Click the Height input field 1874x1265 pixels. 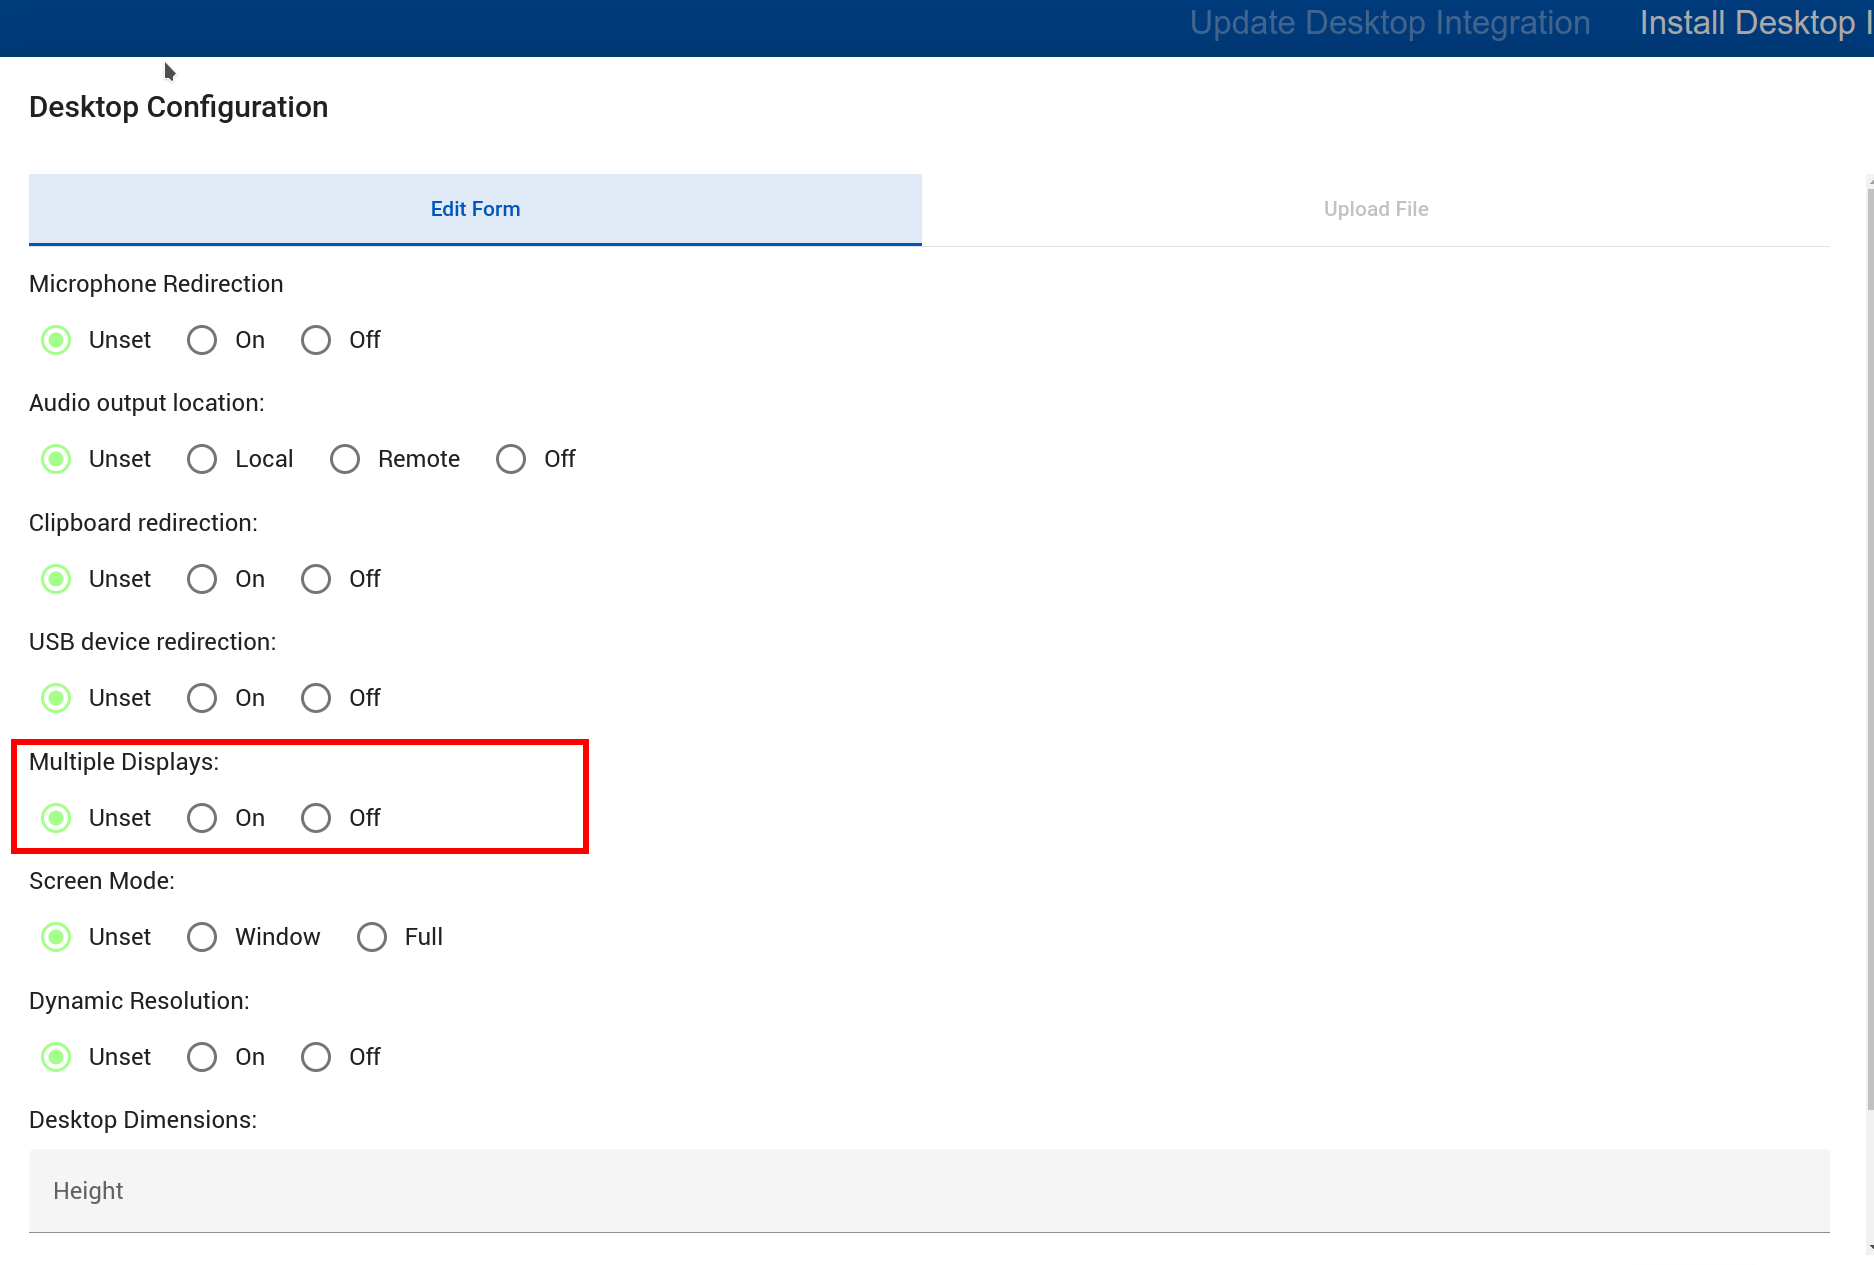click(928, 1190)
